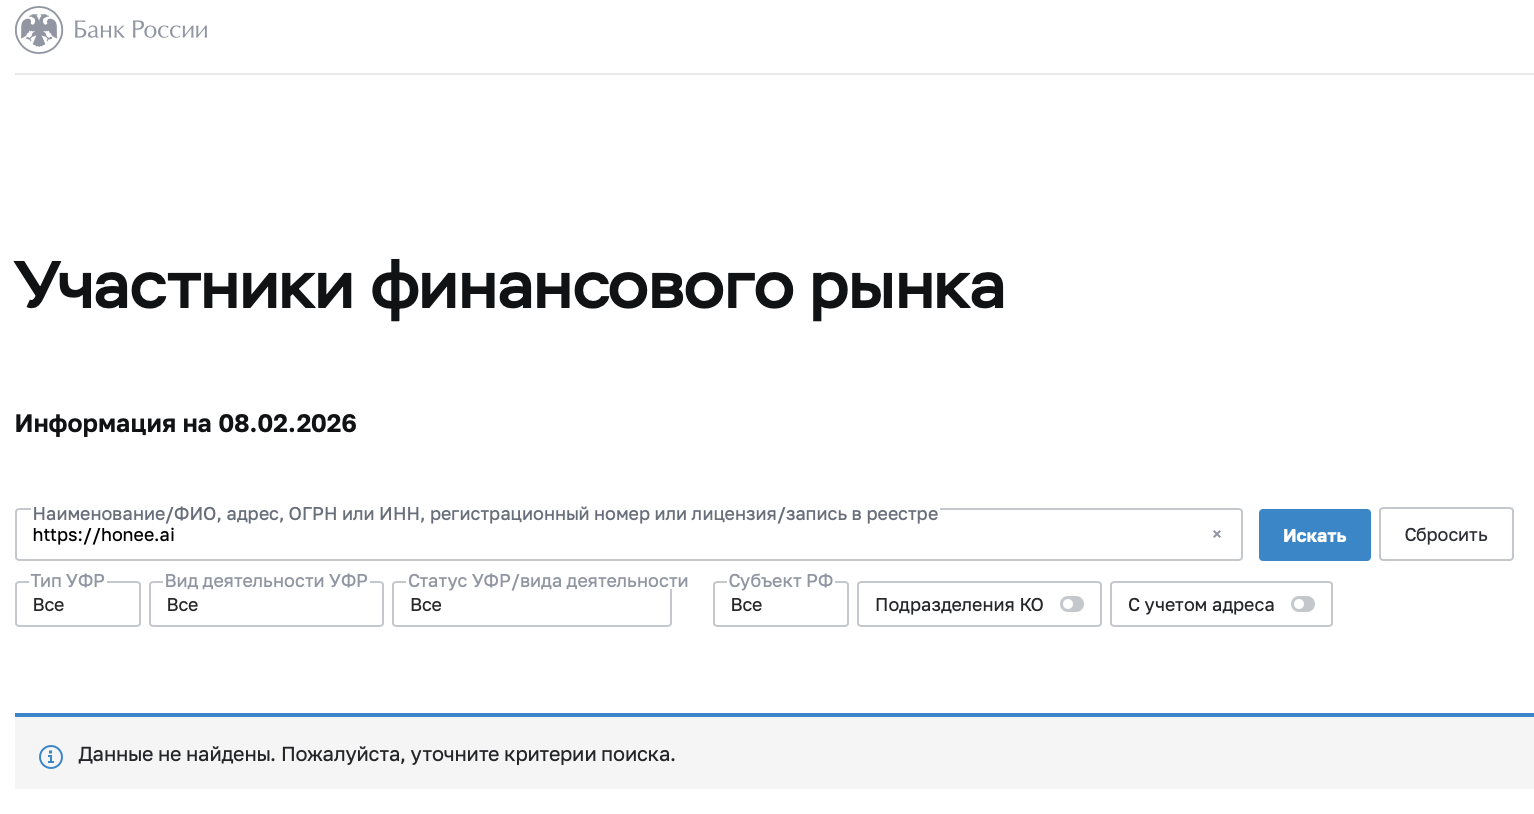Click the Наименование/ФИО search field label

485,514
